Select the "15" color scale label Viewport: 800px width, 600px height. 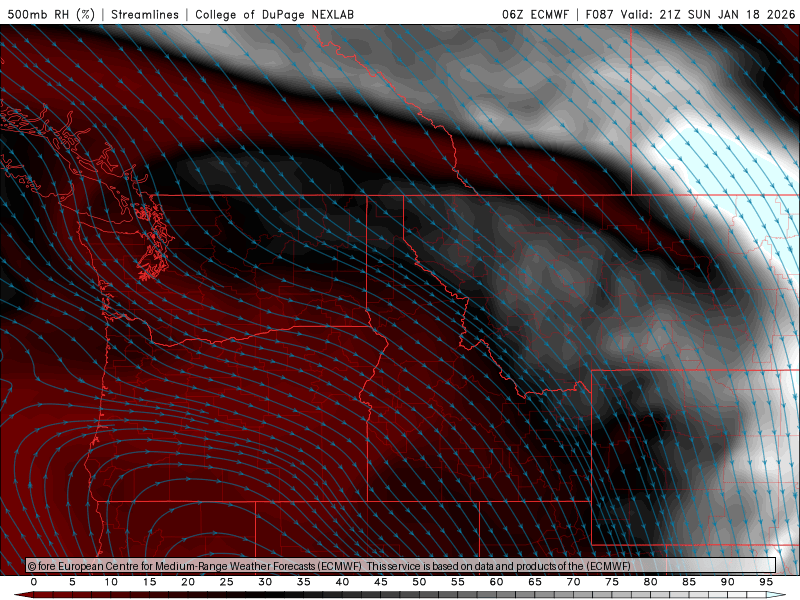[149, 582]
